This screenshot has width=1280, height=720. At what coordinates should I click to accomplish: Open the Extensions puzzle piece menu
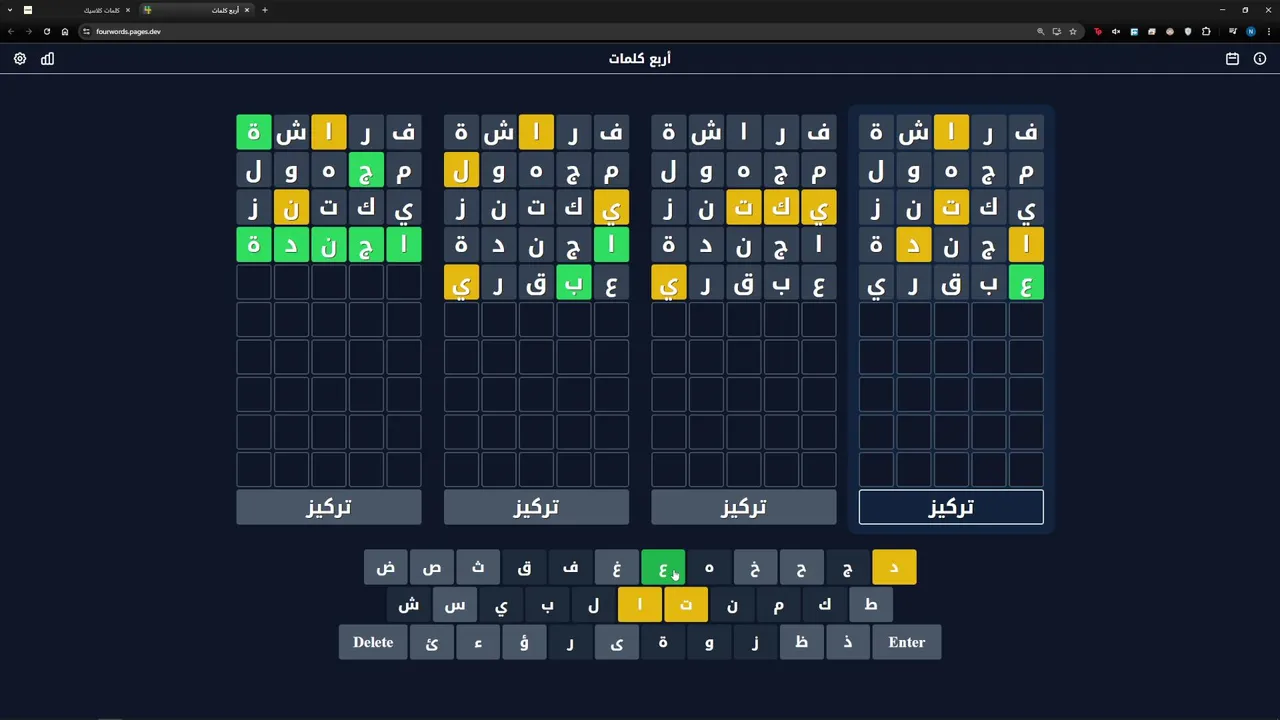coord(1206,31)
